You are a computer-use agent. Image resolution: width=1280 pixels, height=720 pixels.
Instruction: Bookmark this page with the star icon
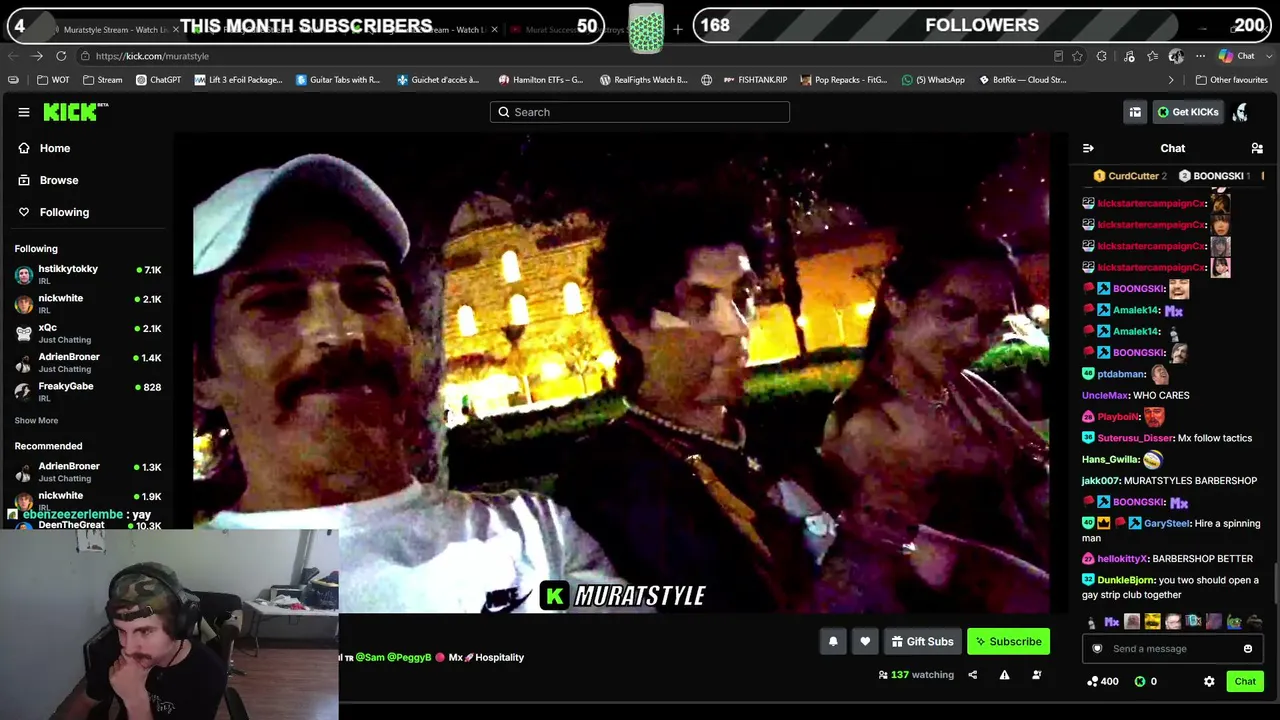point(1077,56)
